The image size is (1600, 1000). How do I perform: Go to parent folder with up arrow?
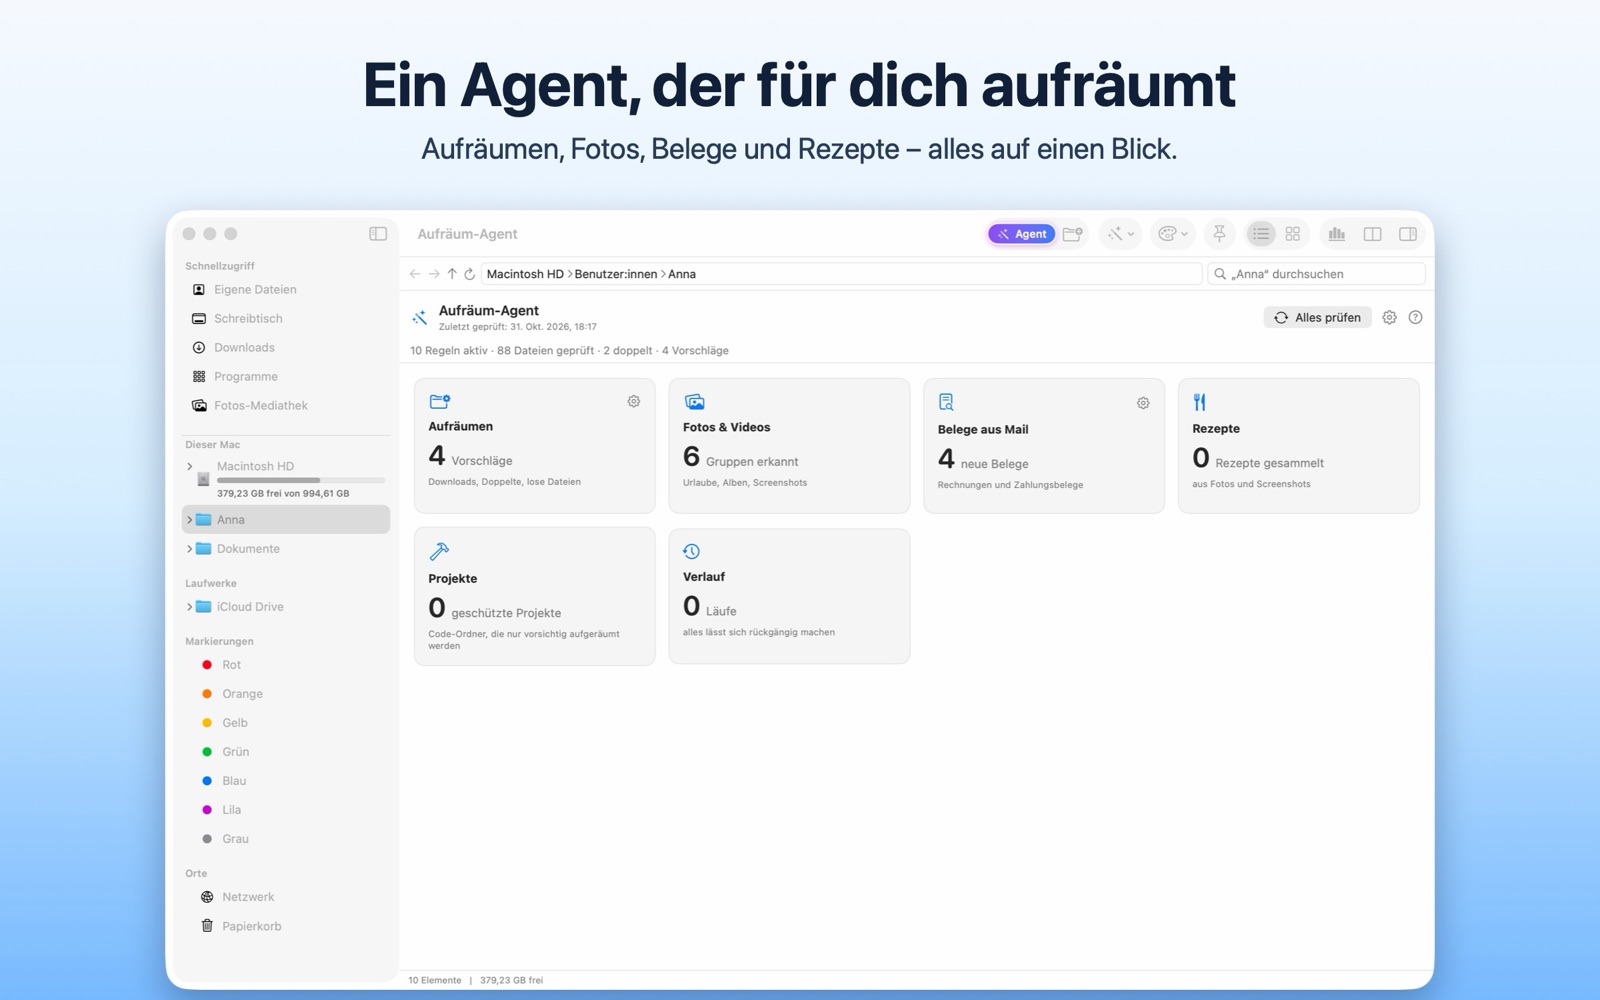(x=452, y=274)
